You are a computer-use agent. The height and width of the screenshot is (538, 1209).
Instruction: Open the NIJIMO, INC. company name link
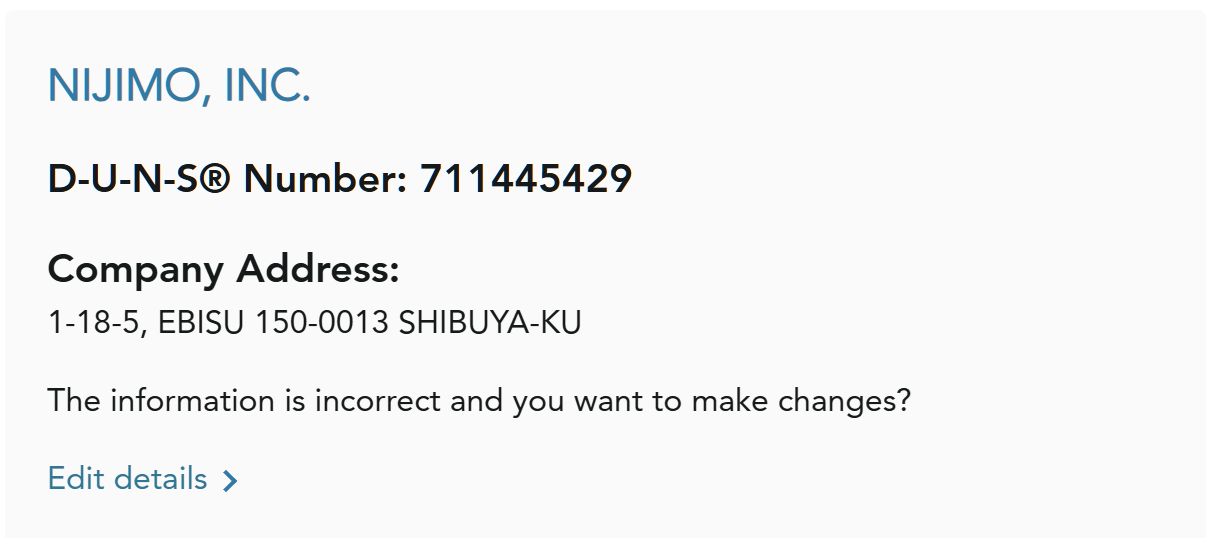pyautogui.click(x=179, y=88)
